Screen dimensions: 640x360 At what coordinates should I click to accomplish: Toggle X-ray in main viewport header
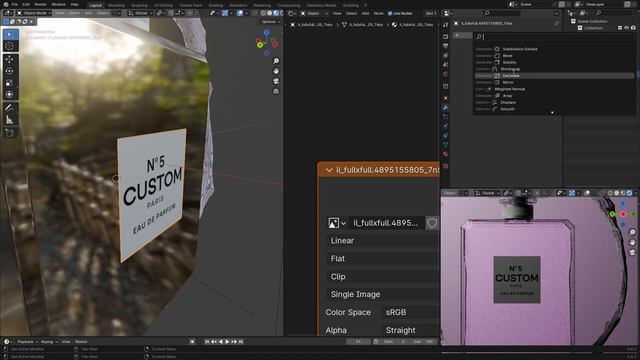[x=255, y=13]
